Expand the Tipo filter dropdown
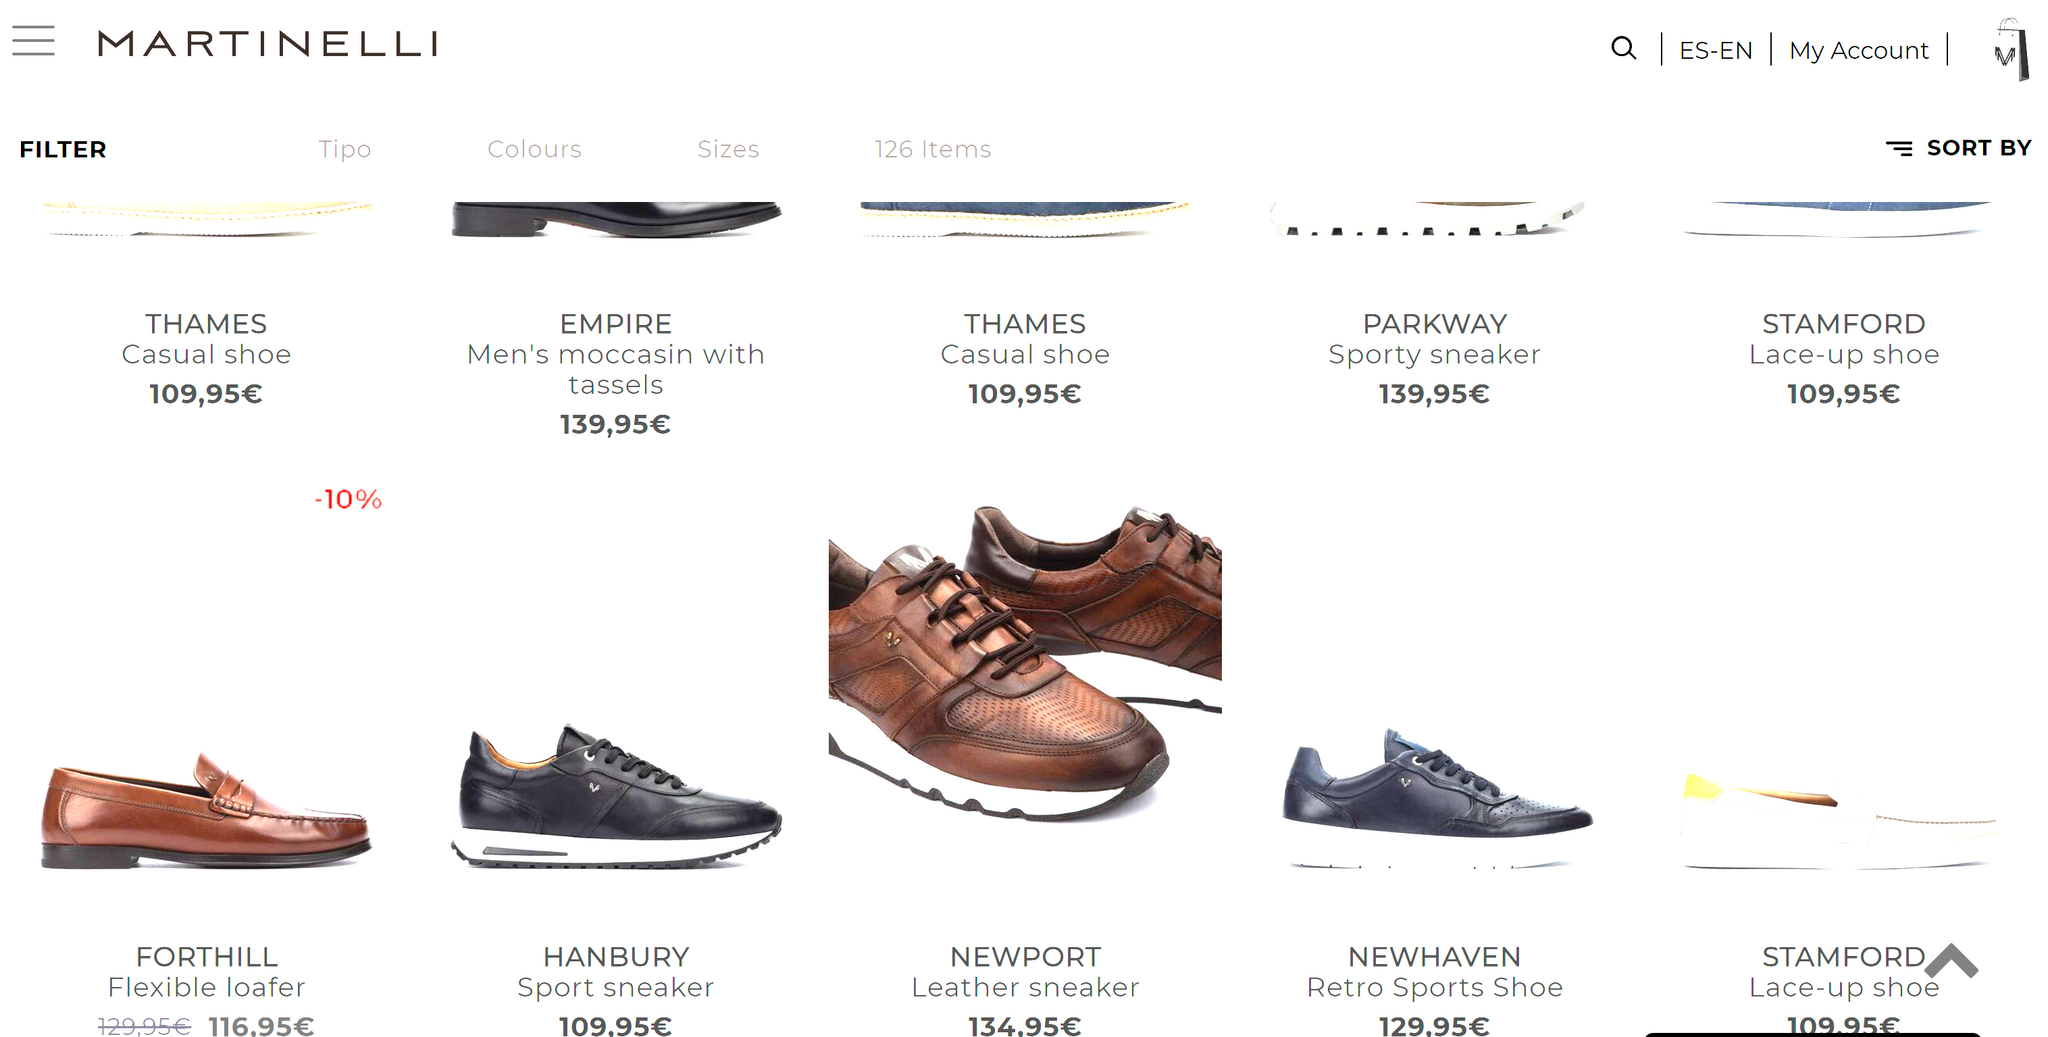Viewport: 2048px width, 1037px height. 345,149
